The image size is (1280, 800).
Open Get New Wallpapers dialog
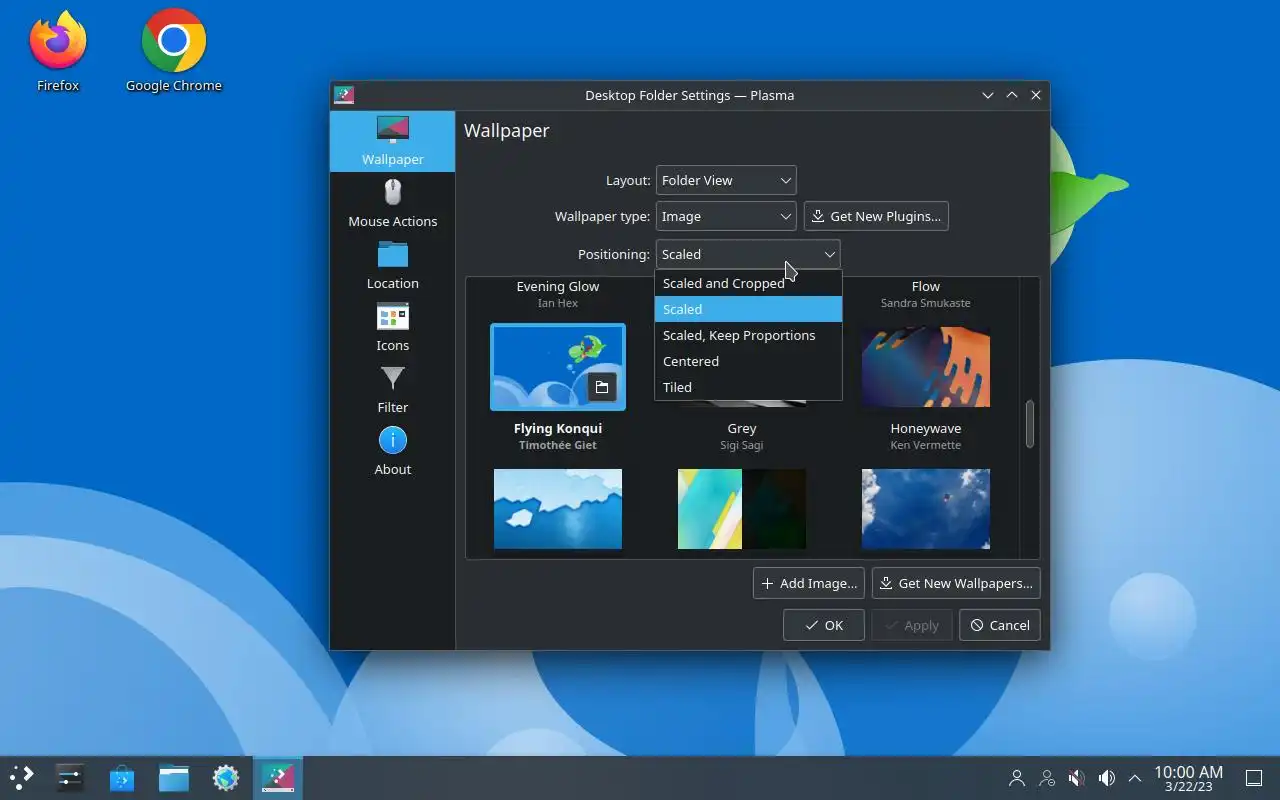point(956,583)
